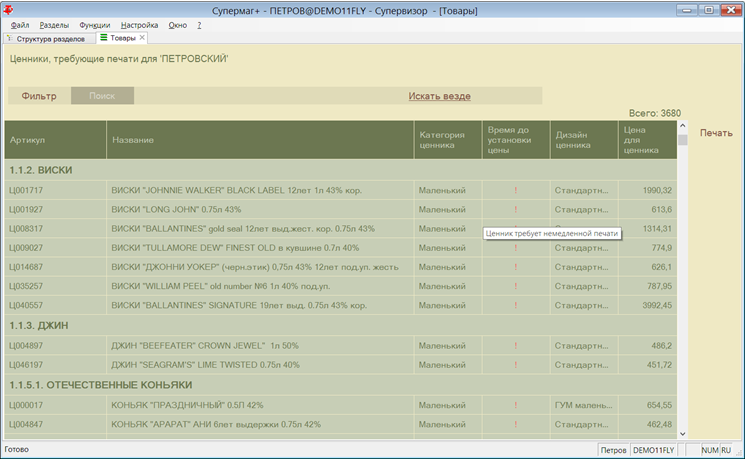Select article Ц001717 cell
The height and width of the screenshot is (461, 746).
[55, 190]
